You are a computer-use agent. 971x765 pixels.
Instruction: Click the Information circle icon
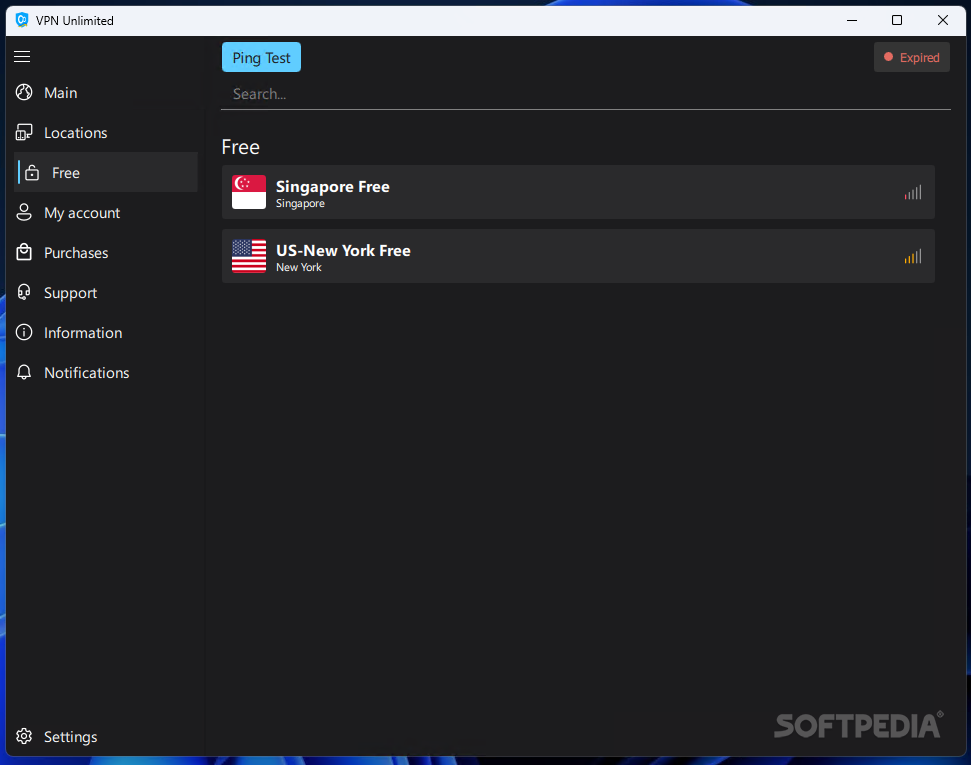[x=24, y=333]
